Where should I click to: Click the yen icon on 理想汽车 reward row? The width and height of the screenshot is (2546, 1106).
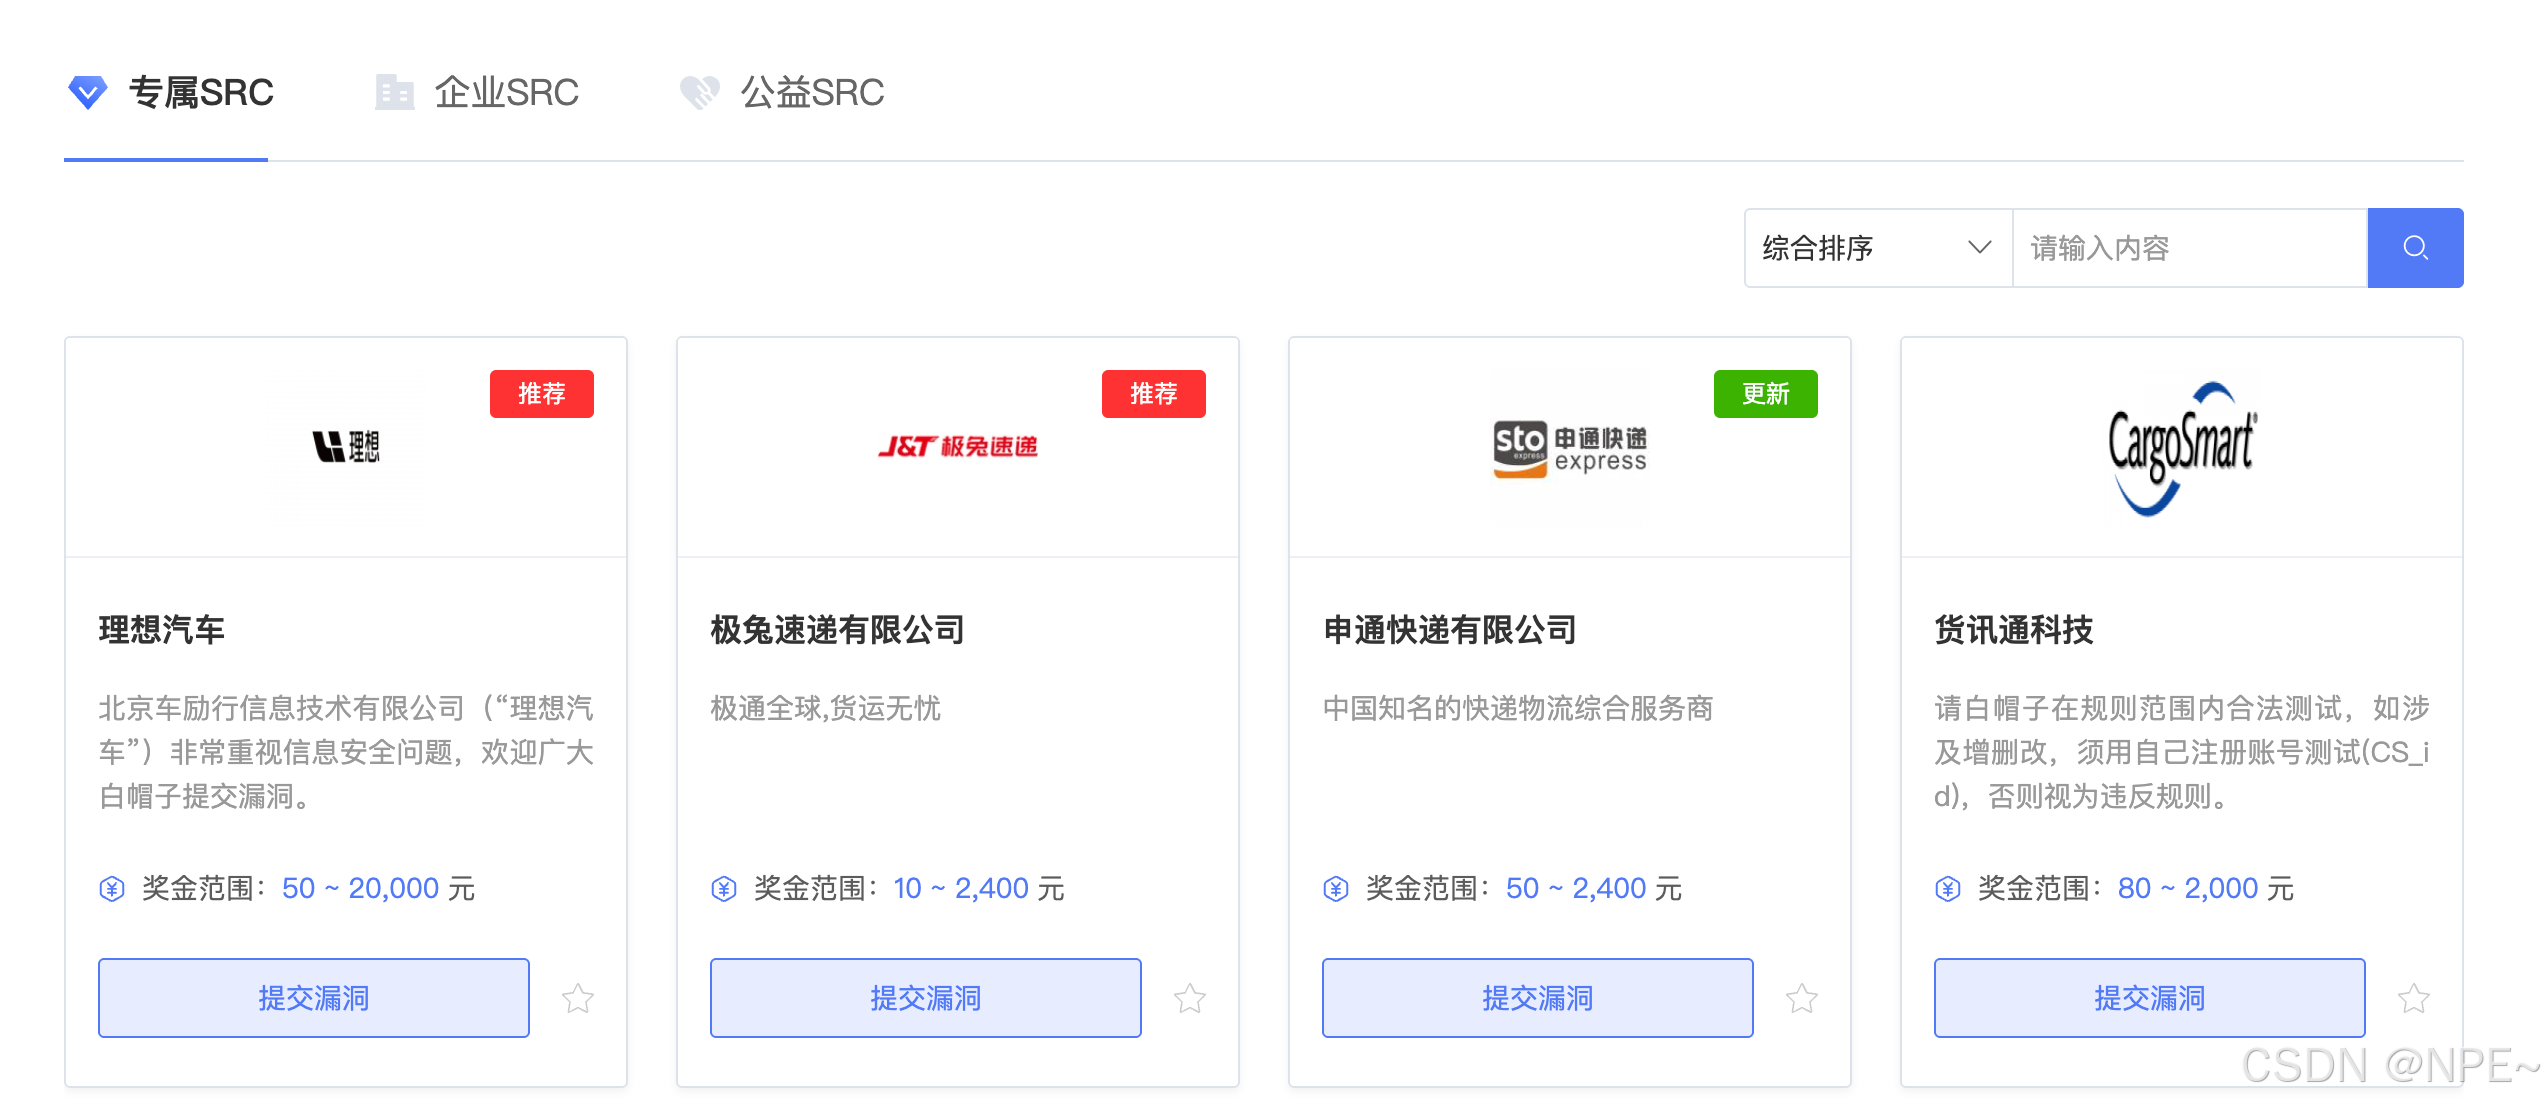[112, 888]
